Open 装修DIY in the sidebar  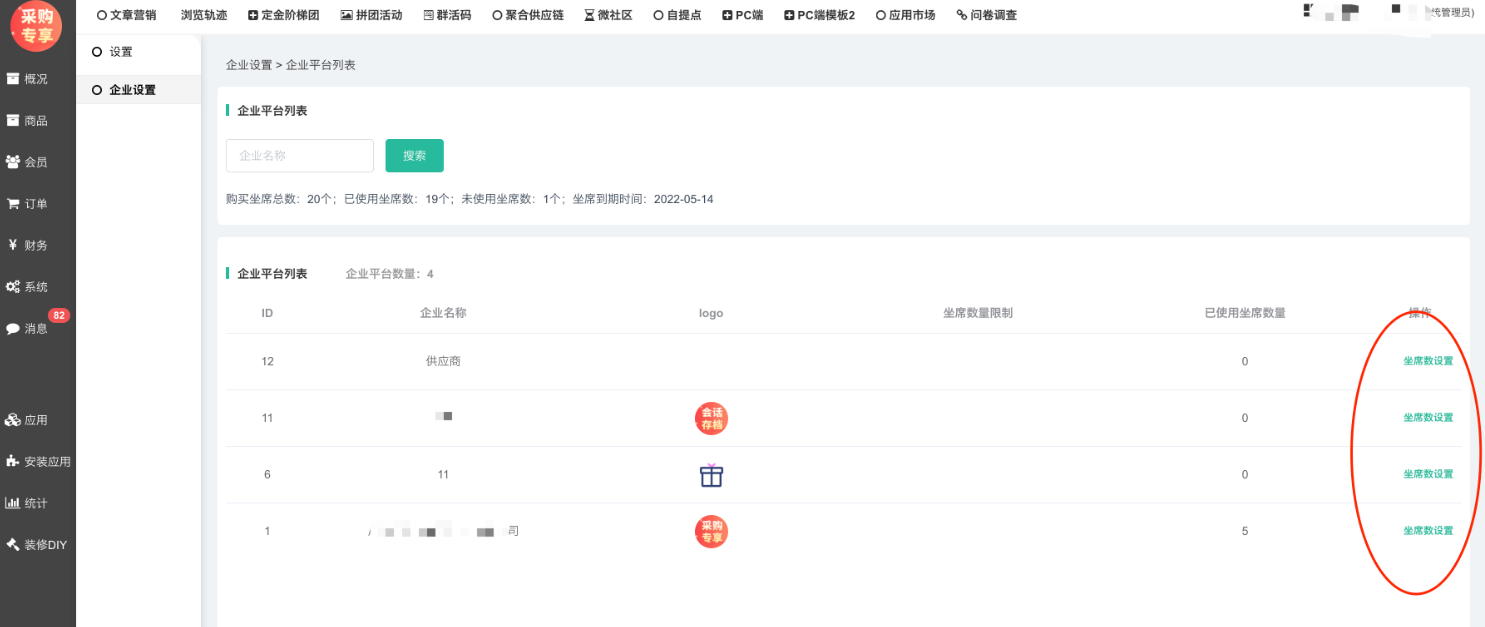pyautogui.click(x=37, y=545)
